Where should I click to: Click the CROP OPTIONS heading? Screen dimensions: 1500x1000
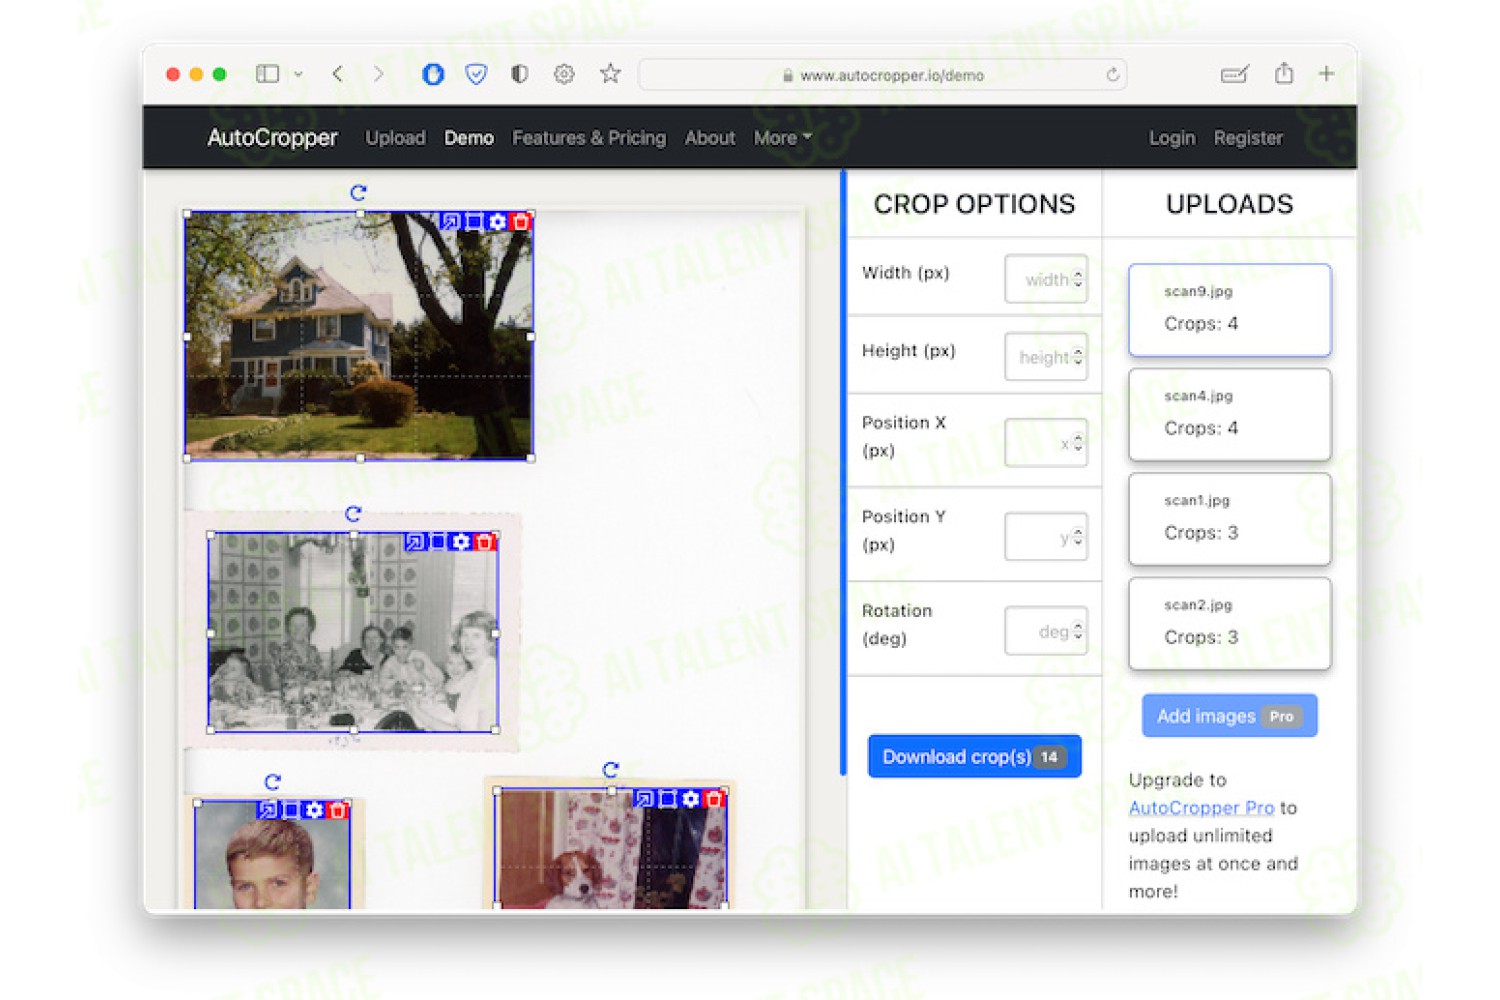click(974, 204)
